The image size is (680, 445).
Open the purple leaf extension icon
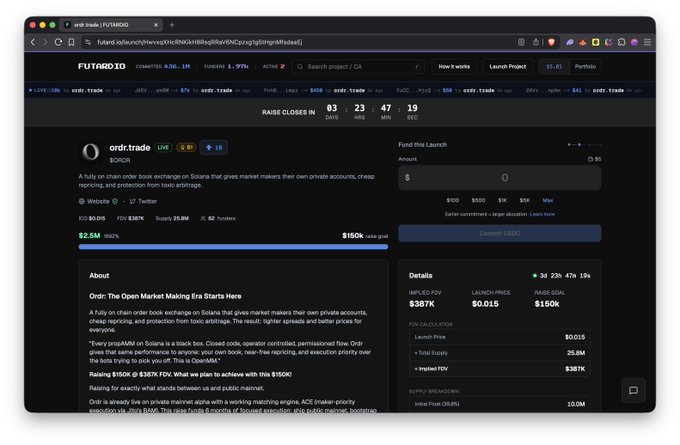tap(570, 42)
